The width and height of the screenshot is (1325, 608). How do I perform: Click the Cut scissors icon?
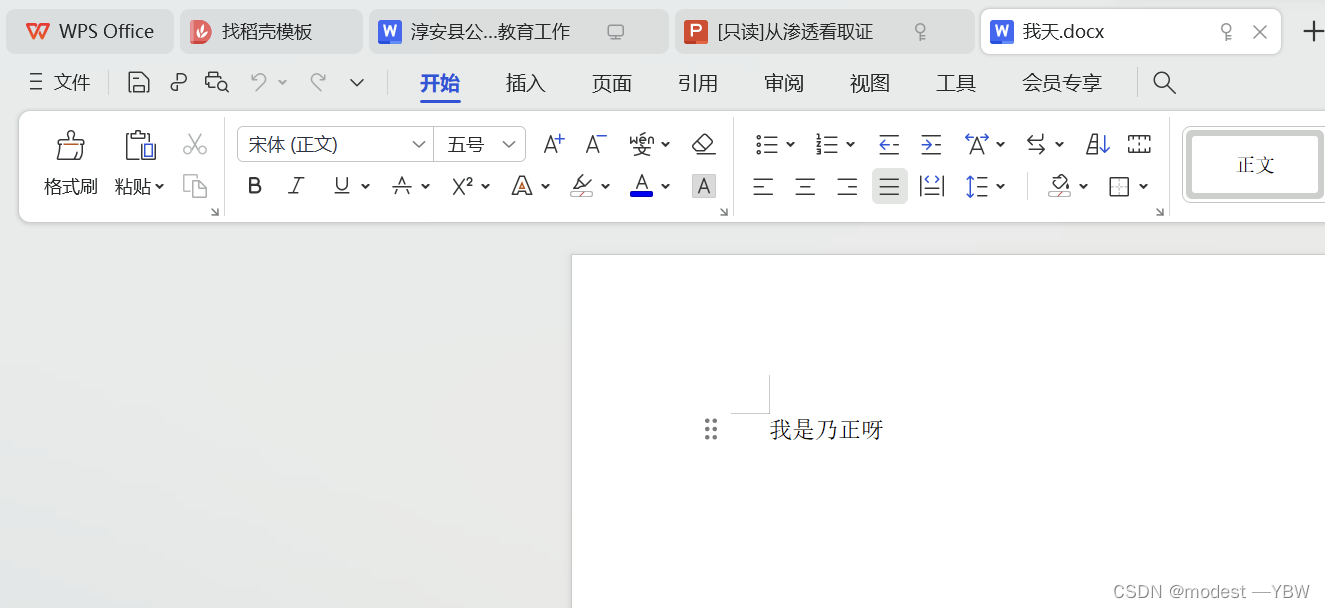[x=195, y=145]
